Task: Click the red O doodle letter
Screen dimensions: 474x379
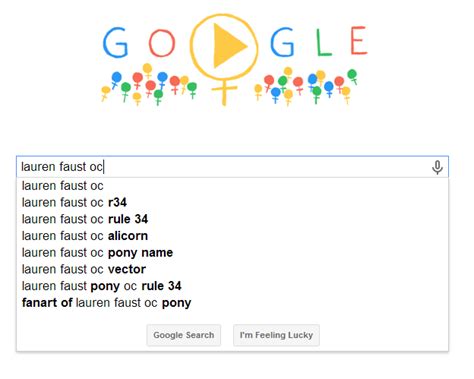Action: point(162,43)
